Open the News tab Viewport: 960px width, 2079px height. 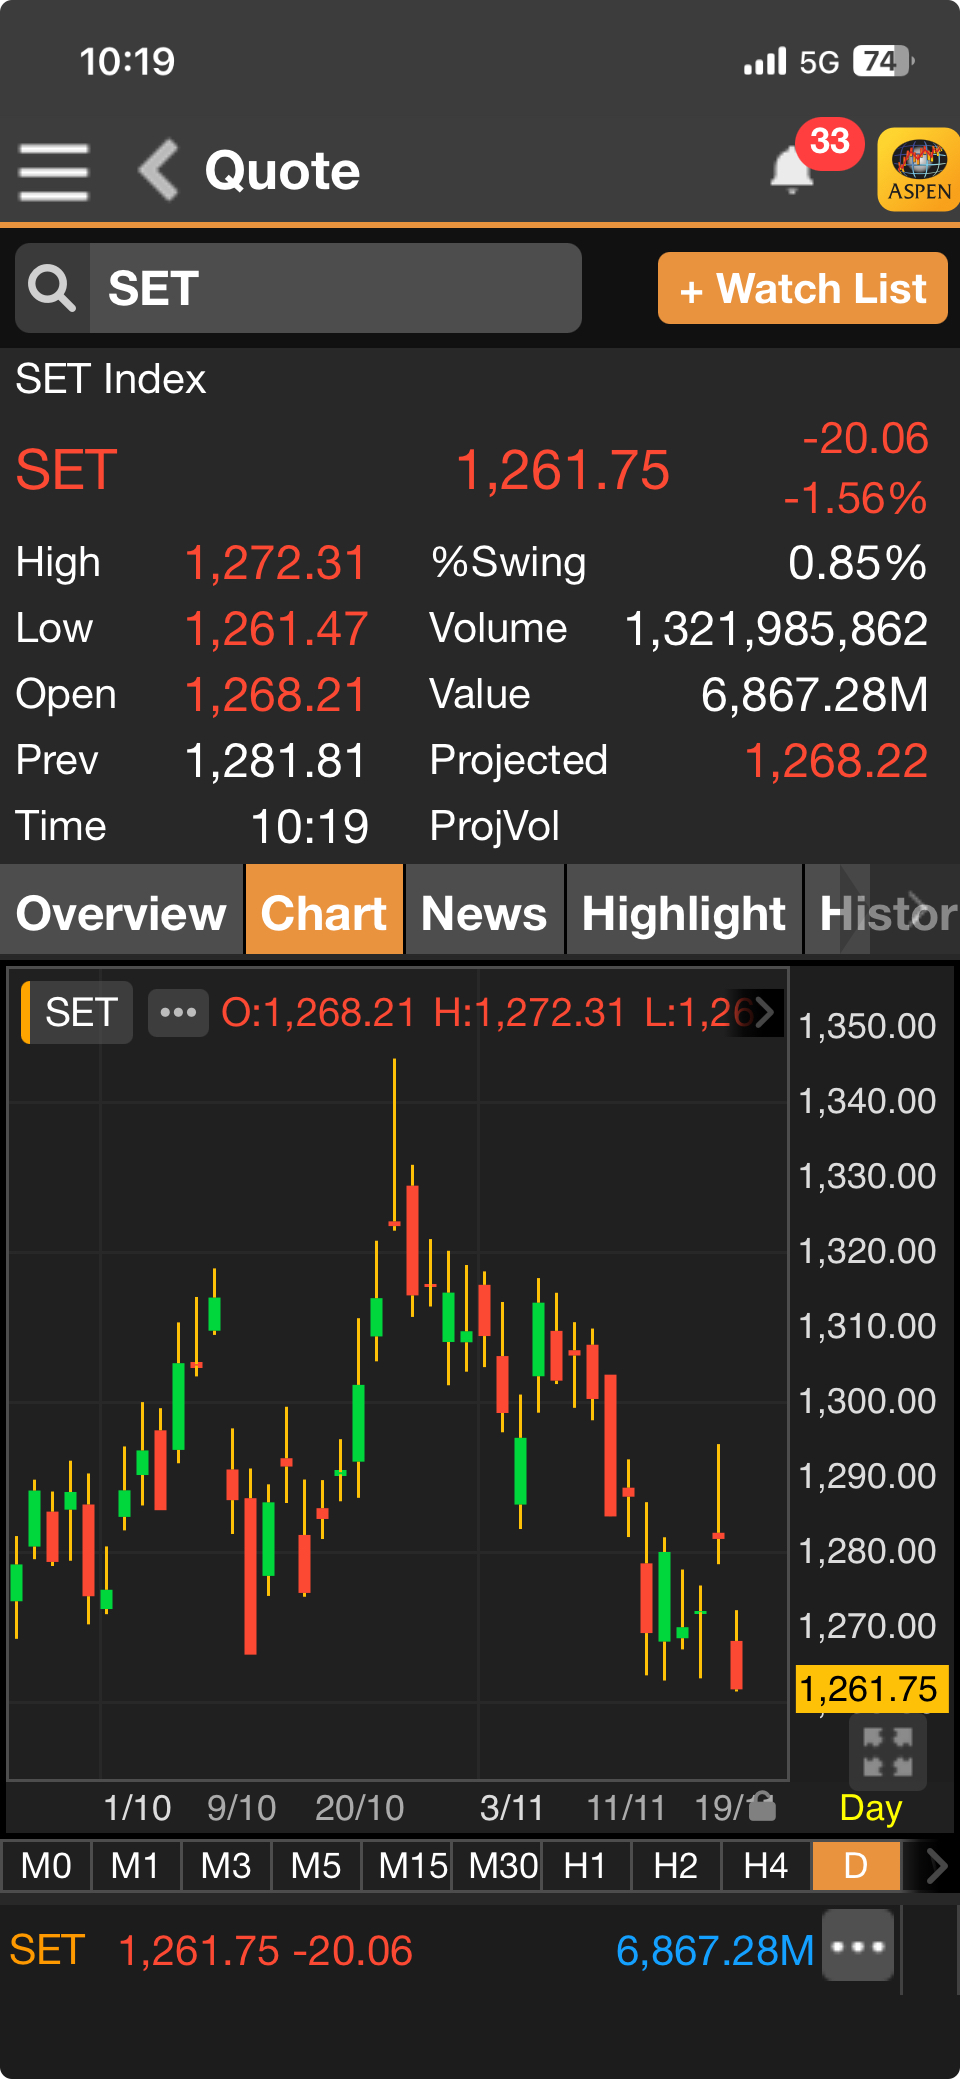point(484,912)
